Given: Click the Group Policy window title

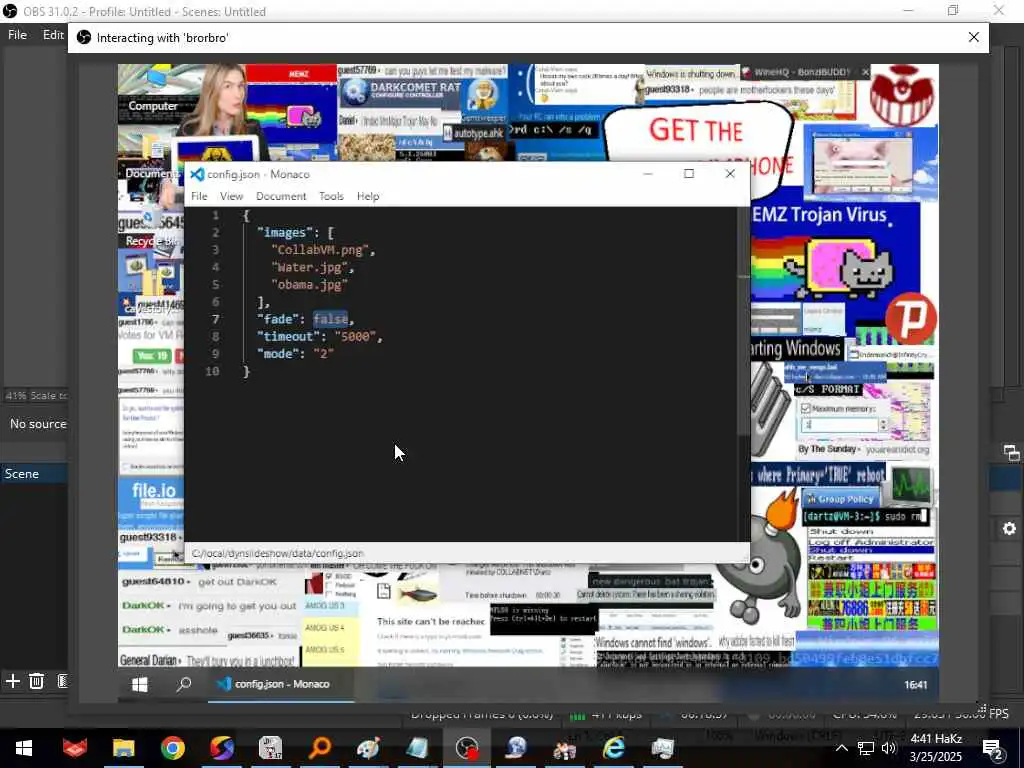Looking at the screenshot, I should pyautogui.click(x=840, y=499).
